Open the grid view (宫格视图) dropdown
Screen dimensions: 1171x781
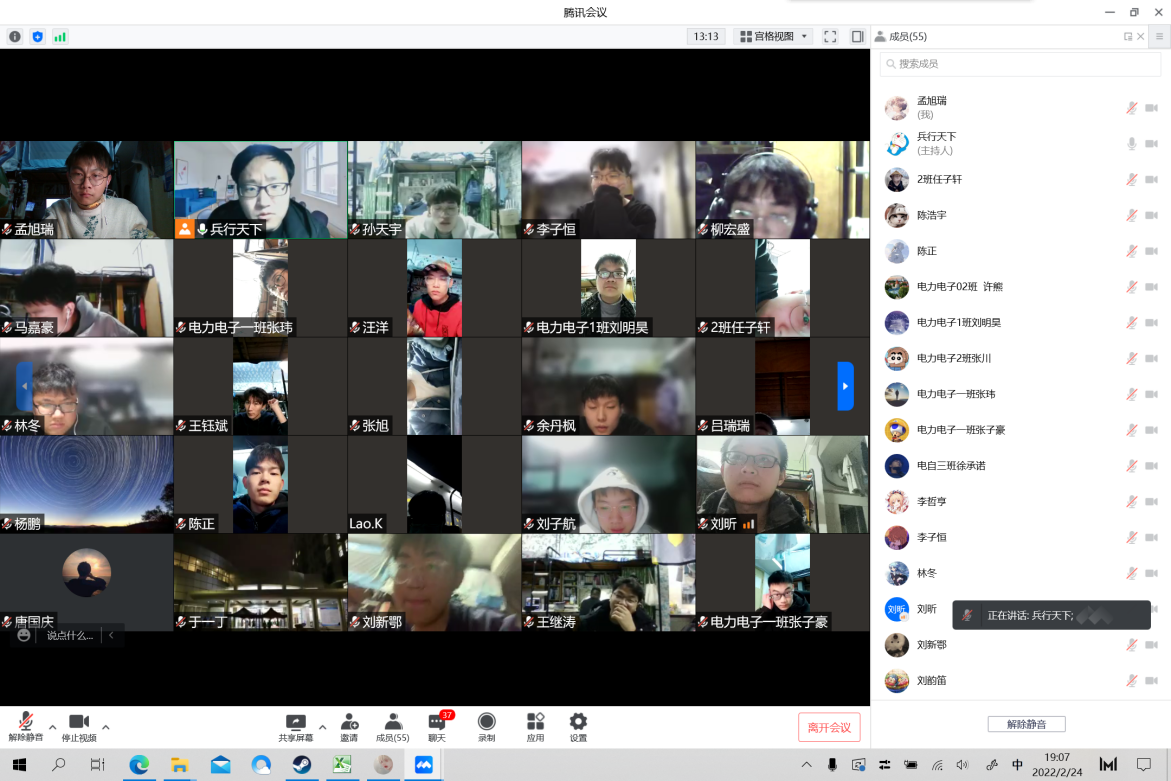[773, 36]
